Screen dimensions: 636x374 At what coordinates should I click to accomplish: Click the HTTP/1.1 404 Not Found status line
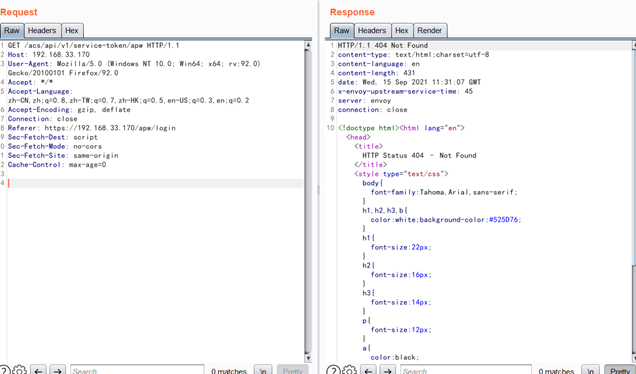click(x=382, y=45)
